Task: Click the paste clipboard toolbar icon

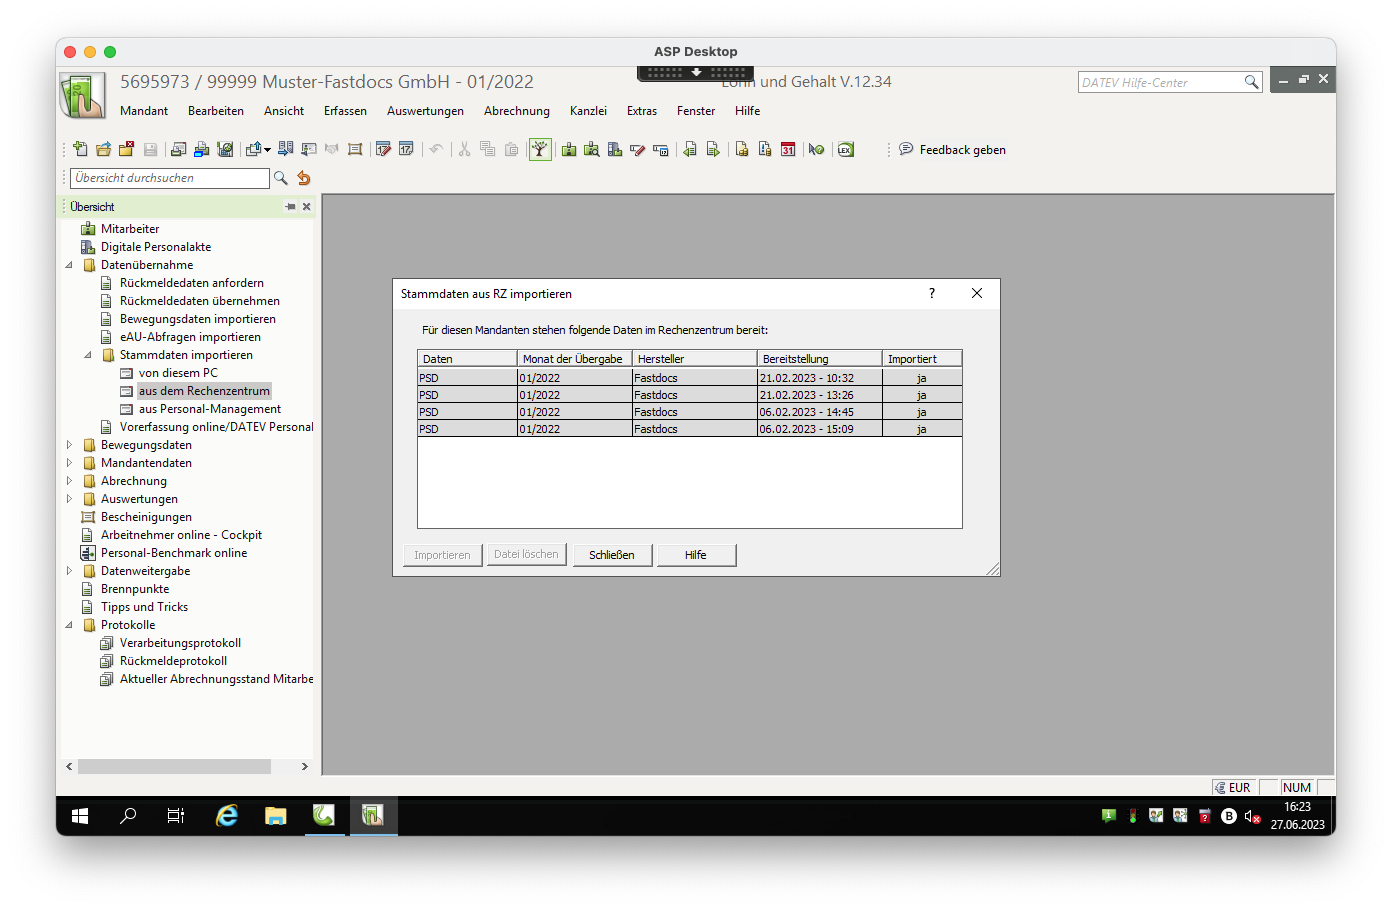Action: tap(511, 149)
